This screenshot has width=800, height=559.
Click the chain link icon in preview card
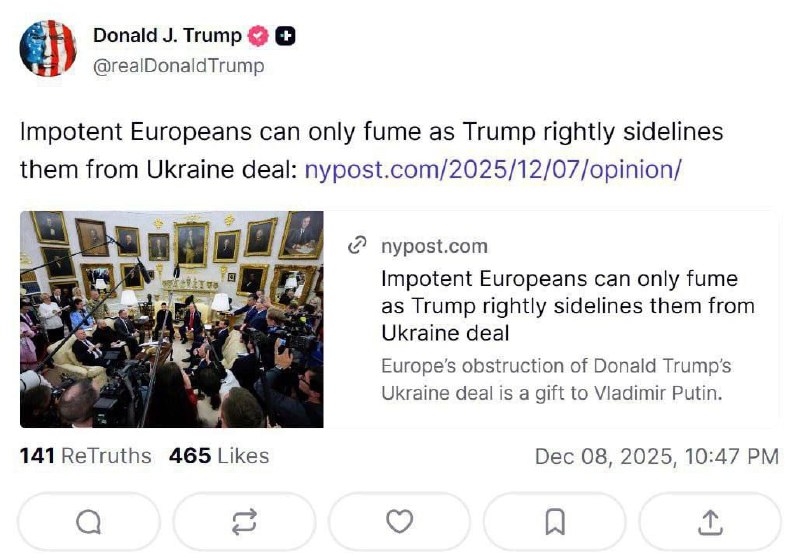pos(357,246)
